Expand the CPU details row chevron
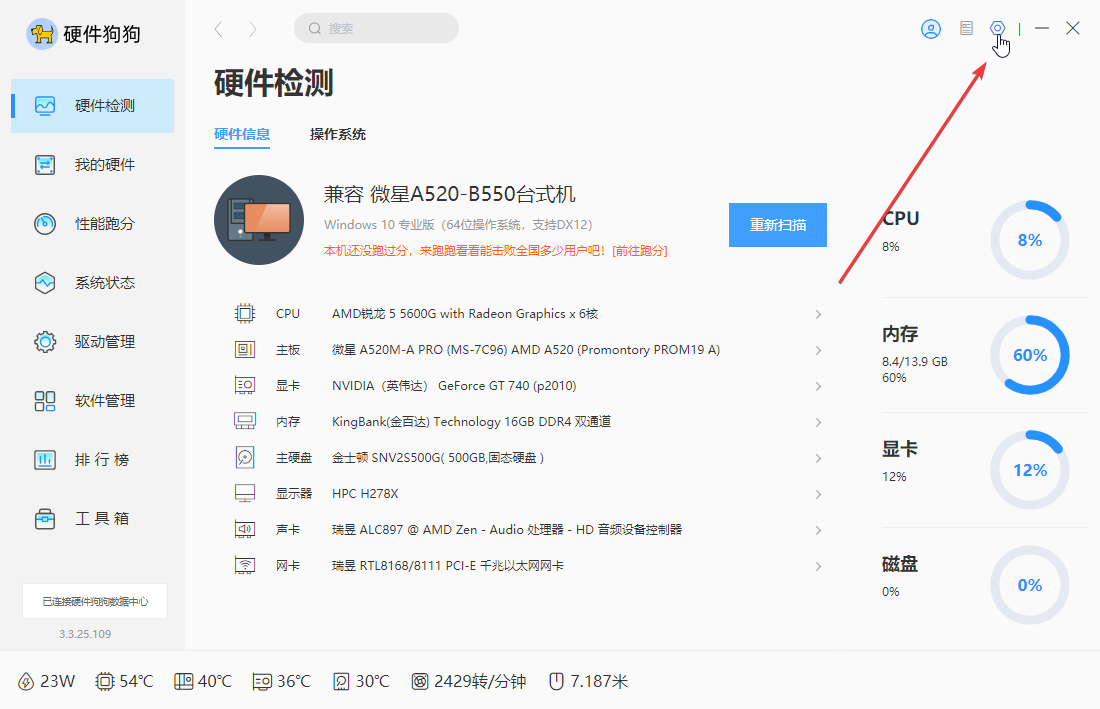The height and width of the screenshot is (709, 1100). point(818,314)
